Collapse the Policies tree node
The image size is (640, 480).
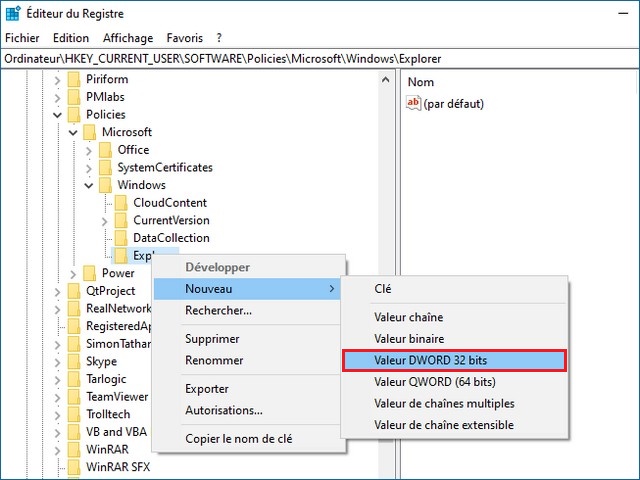pyautogui.click(x=57, y=115)
